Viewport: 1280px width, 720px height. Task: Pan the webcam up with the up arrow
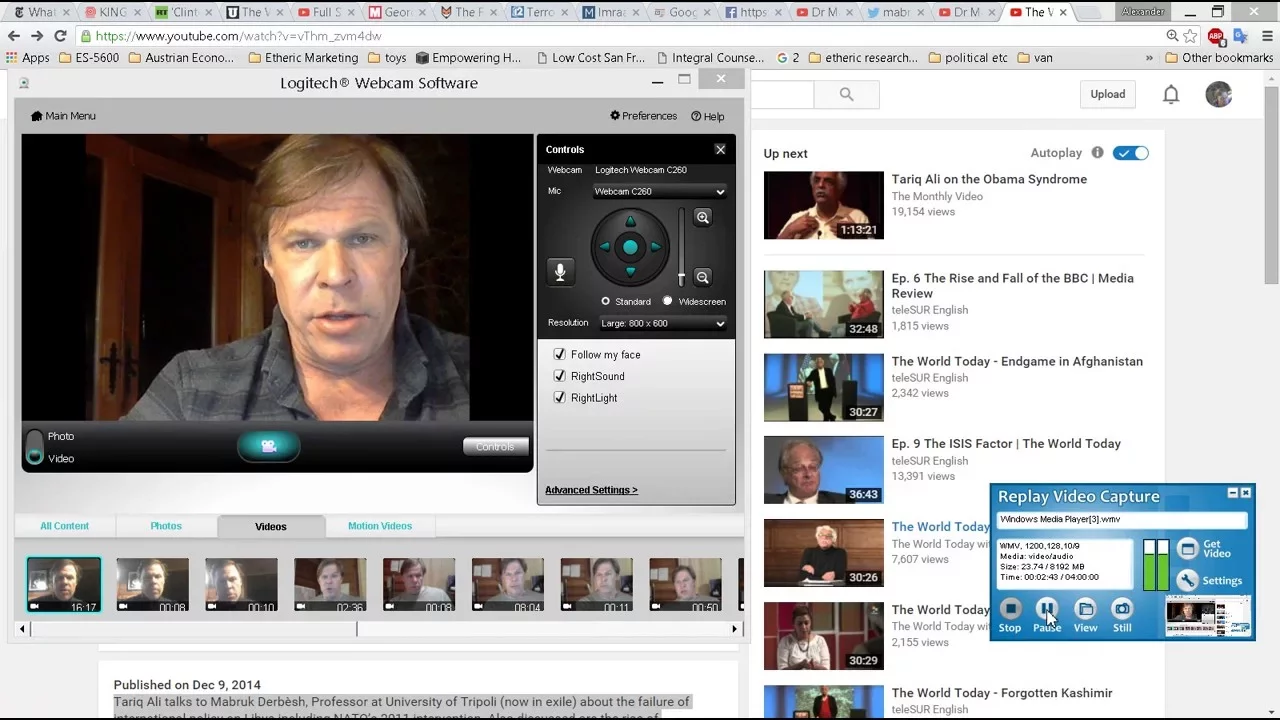tap(630, 222)
